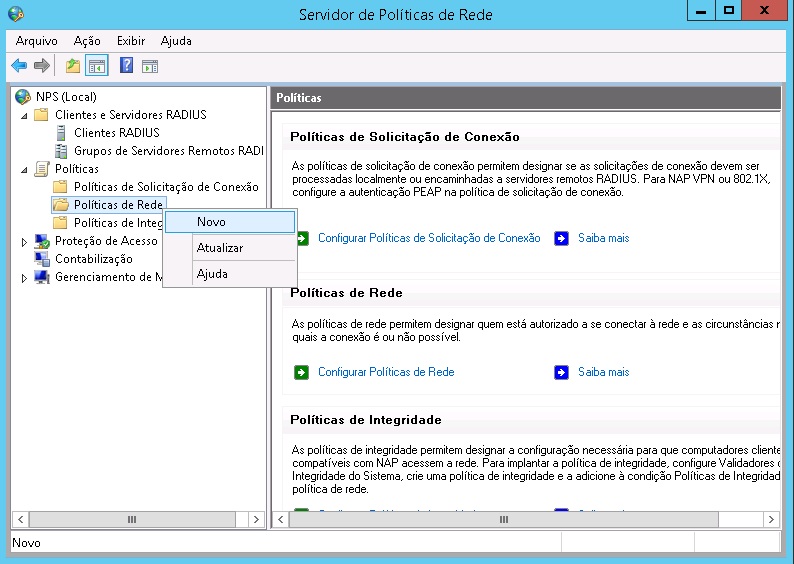Open the Ajuda menu in menu bar
The height and width of the screenshot is (564, 794).
176,41
